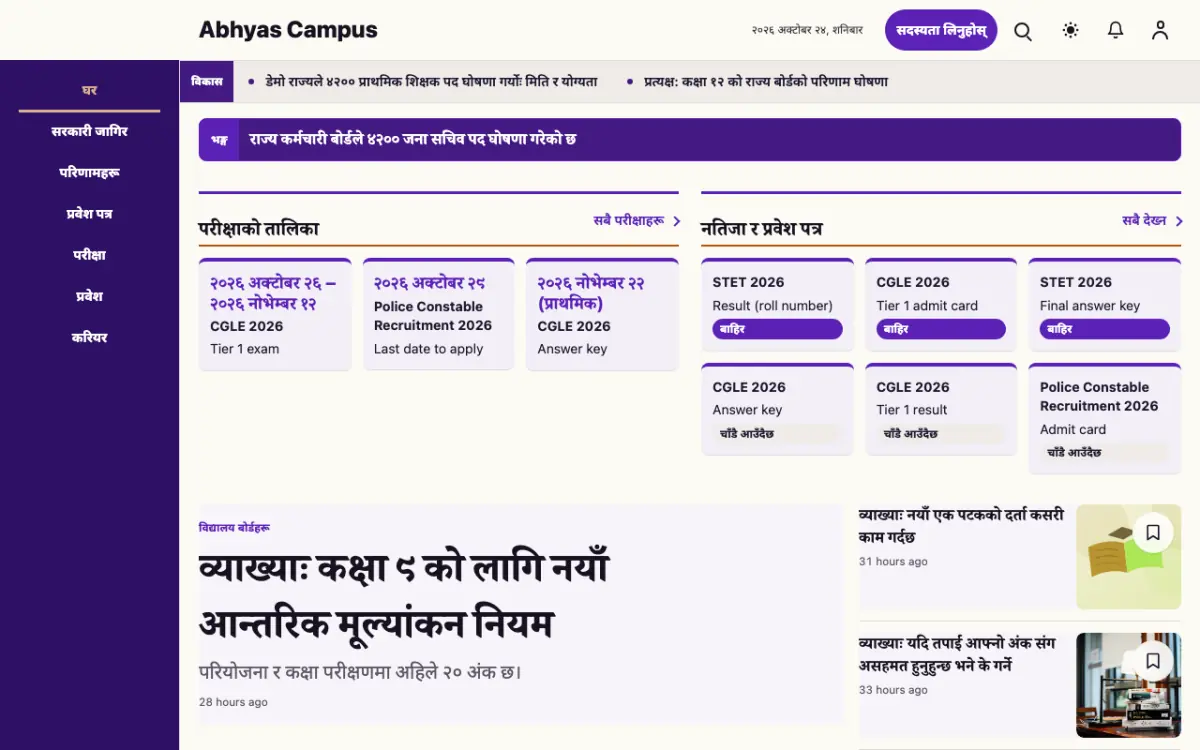1200x750 pixels.
Task: Click the '33 hours ago' timestamp
Action: coord(893,690)
